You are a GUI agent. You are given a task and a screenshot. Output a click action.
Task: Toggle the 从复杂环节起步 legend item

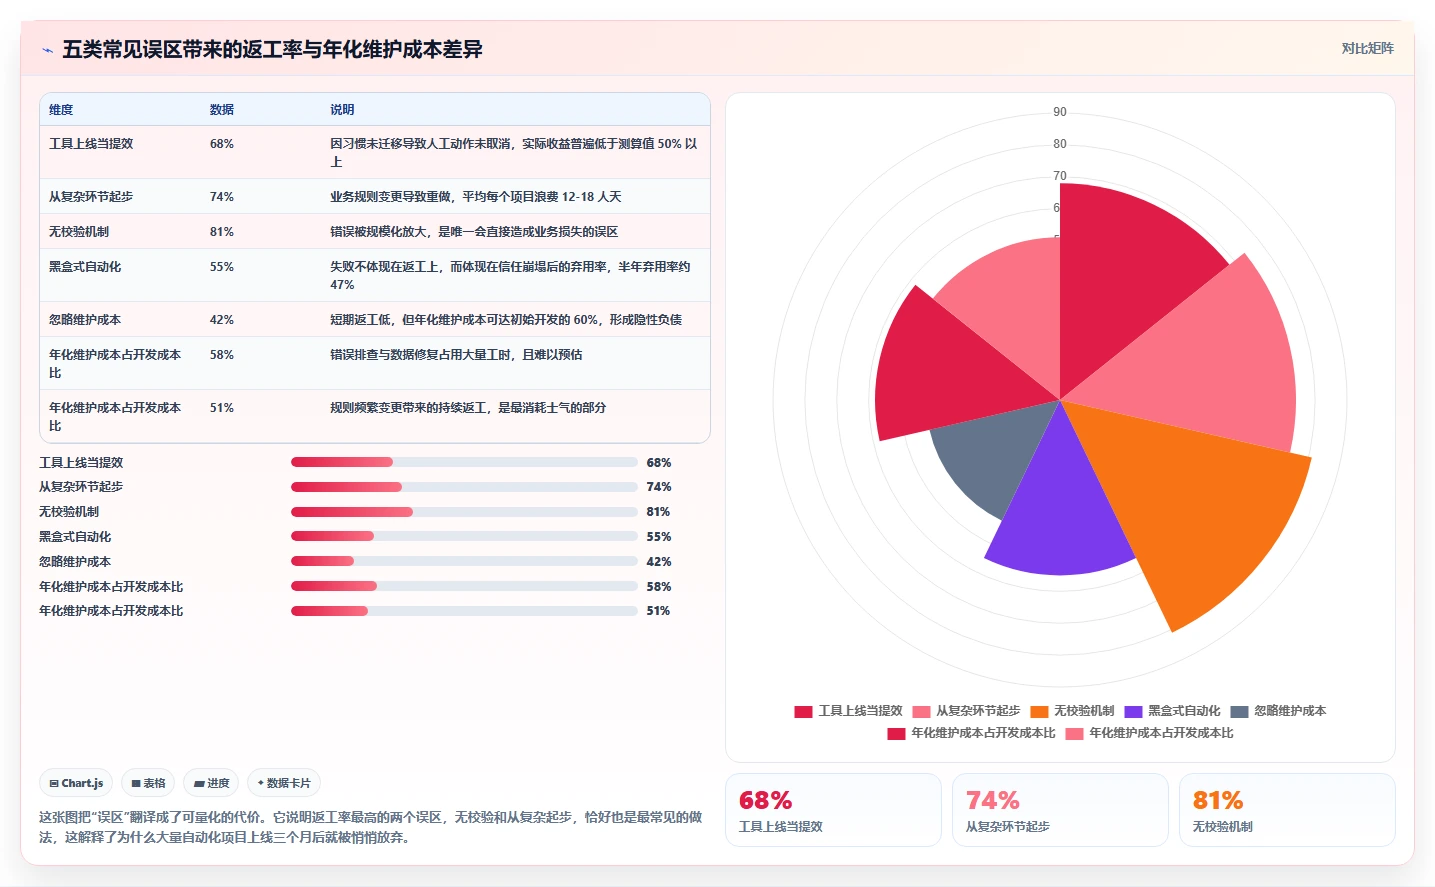[x=966, y=711]
